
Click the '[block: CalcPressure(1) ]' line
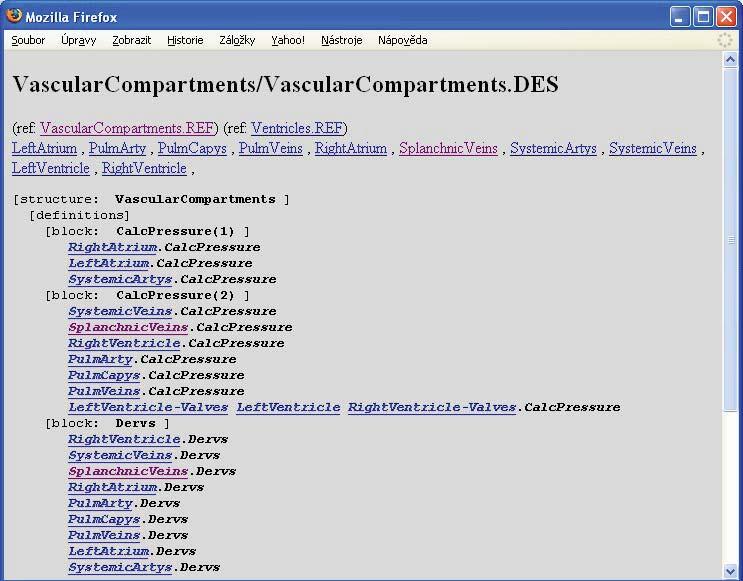click(147, 232)
